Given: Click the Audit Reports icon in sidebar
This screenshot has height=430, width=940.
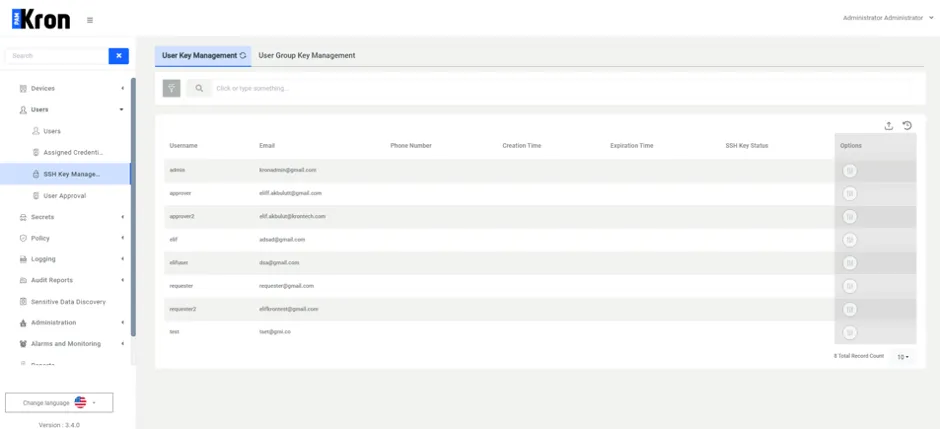Looking at the screenshot, I should 23,280.
